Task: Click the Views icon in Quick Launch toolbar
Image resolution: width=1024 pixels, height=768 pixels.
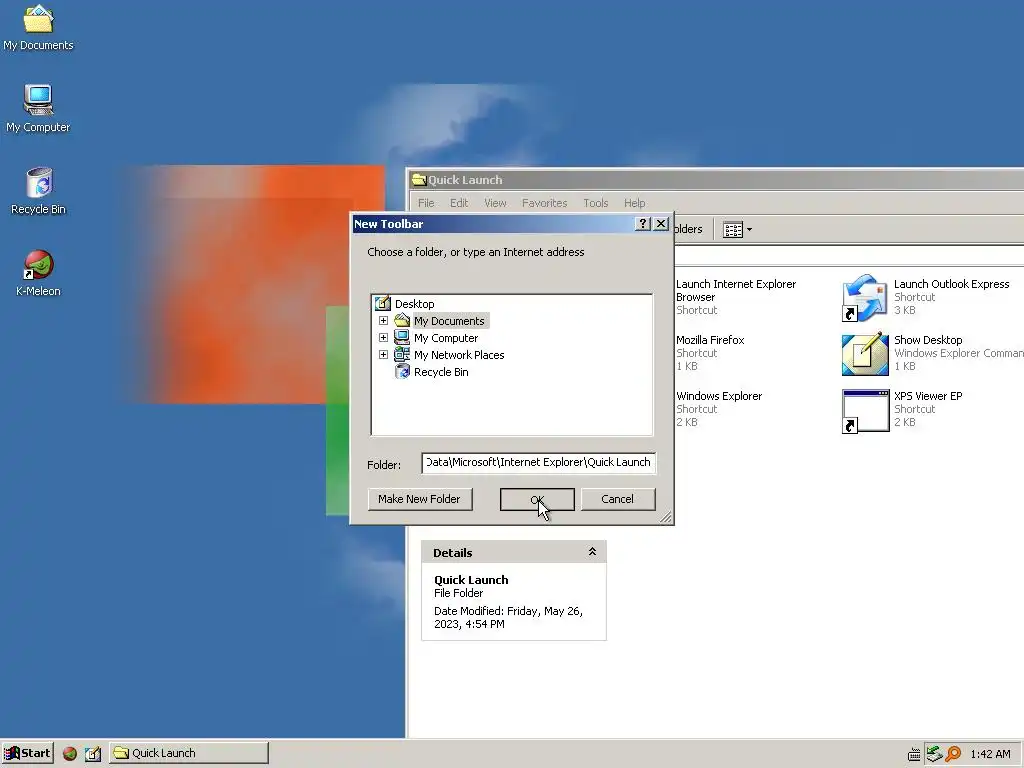Action: point(733,229)
